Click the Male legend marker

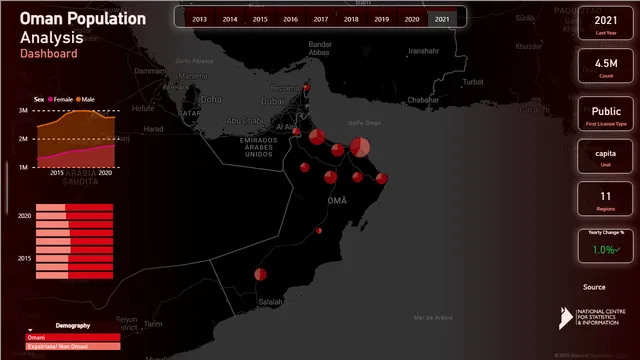[x=78, y=99]
